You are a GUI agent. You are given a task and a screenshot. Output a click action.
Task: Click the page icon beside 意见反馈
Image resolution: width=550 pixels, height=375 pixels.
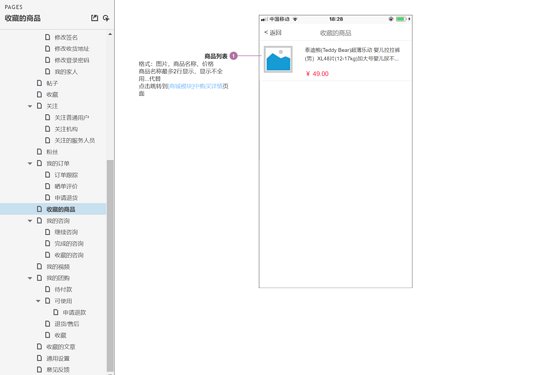click(39, 369)
